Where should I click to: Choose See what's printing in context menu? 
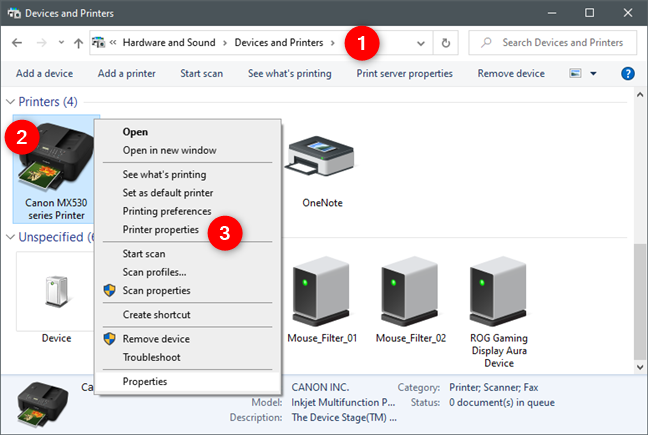point(188,174)
